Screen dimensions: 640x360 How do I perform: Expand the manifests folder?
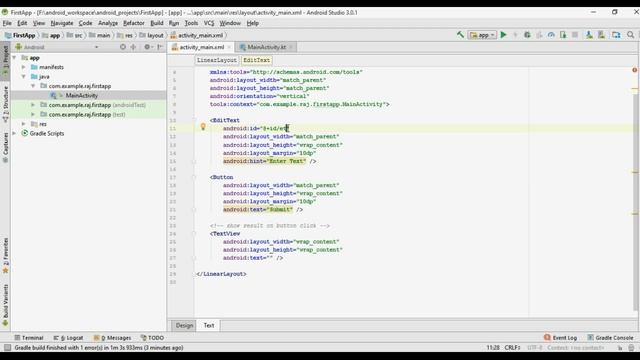coord(24,67)
